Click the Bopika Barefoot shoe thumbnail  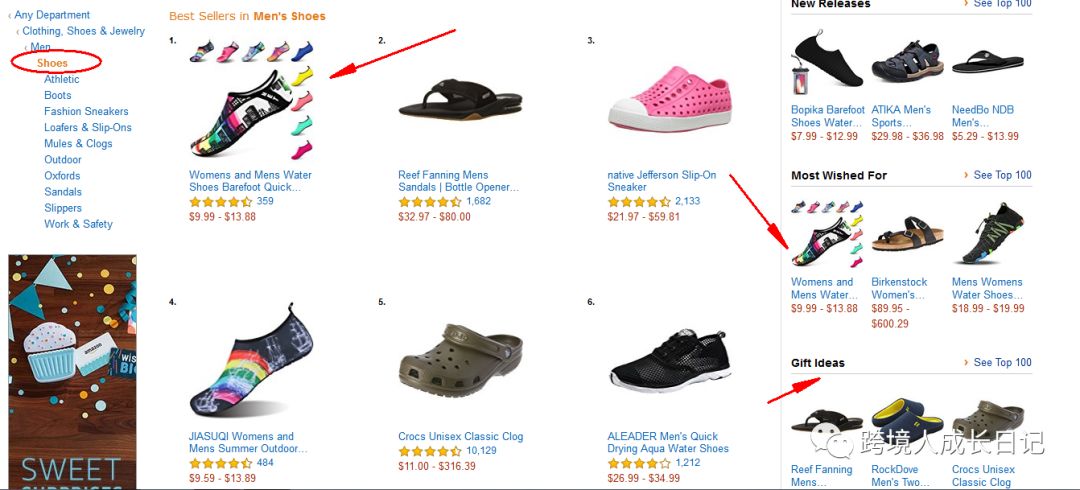(827, 61)
